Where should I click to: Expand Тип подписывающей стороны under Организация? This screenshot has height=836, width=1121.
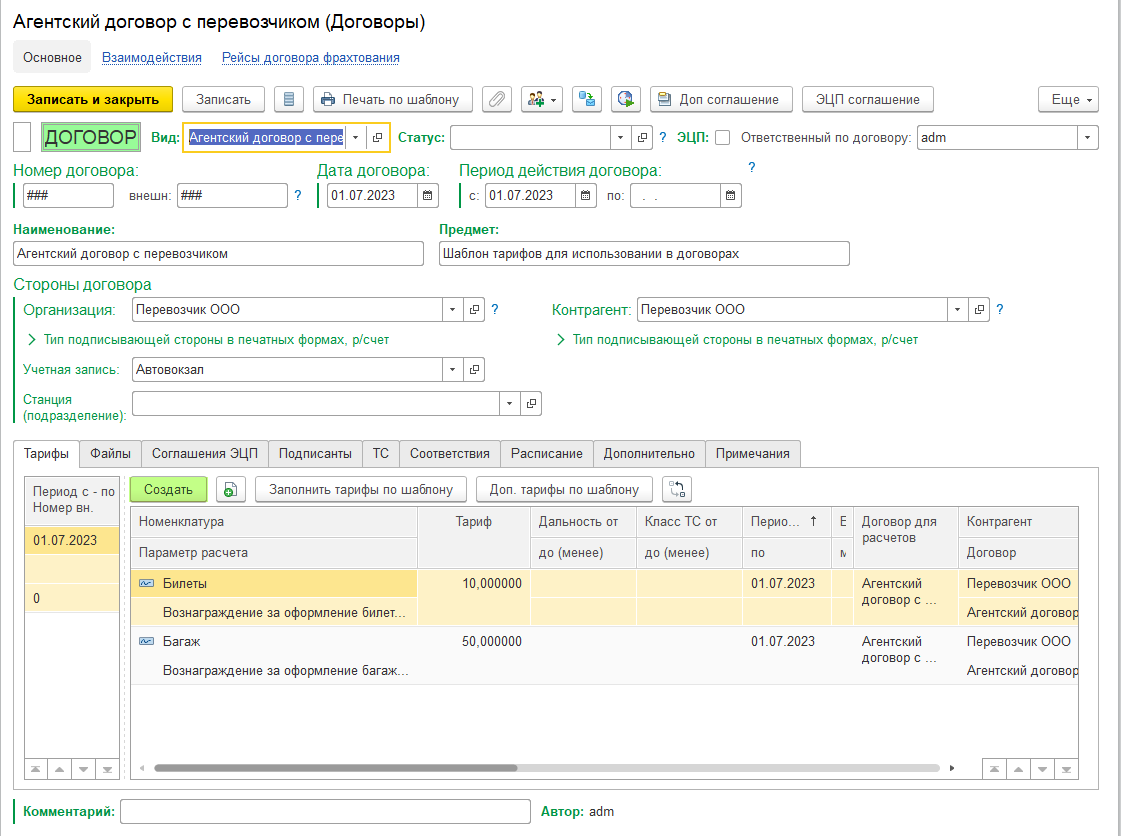[209, 340]
